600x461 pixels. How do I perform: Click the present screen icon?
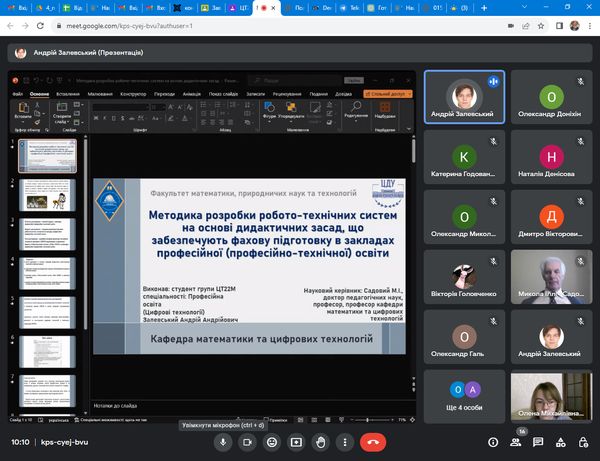[x=296, y=441]
